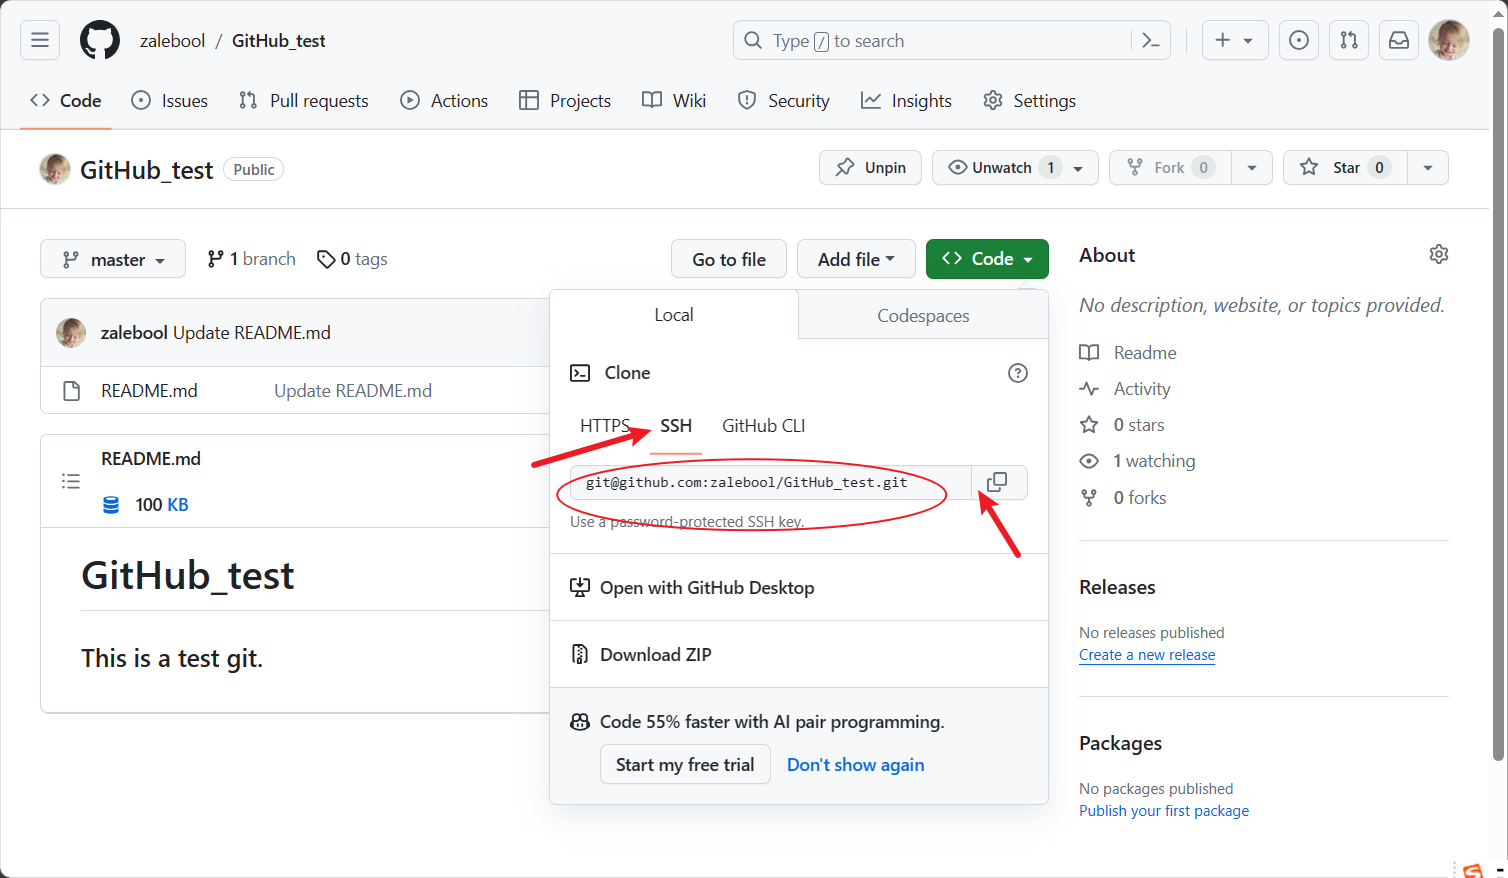Switch to the Code tab
The image size is (1508, 878).
tap(66, 101)
